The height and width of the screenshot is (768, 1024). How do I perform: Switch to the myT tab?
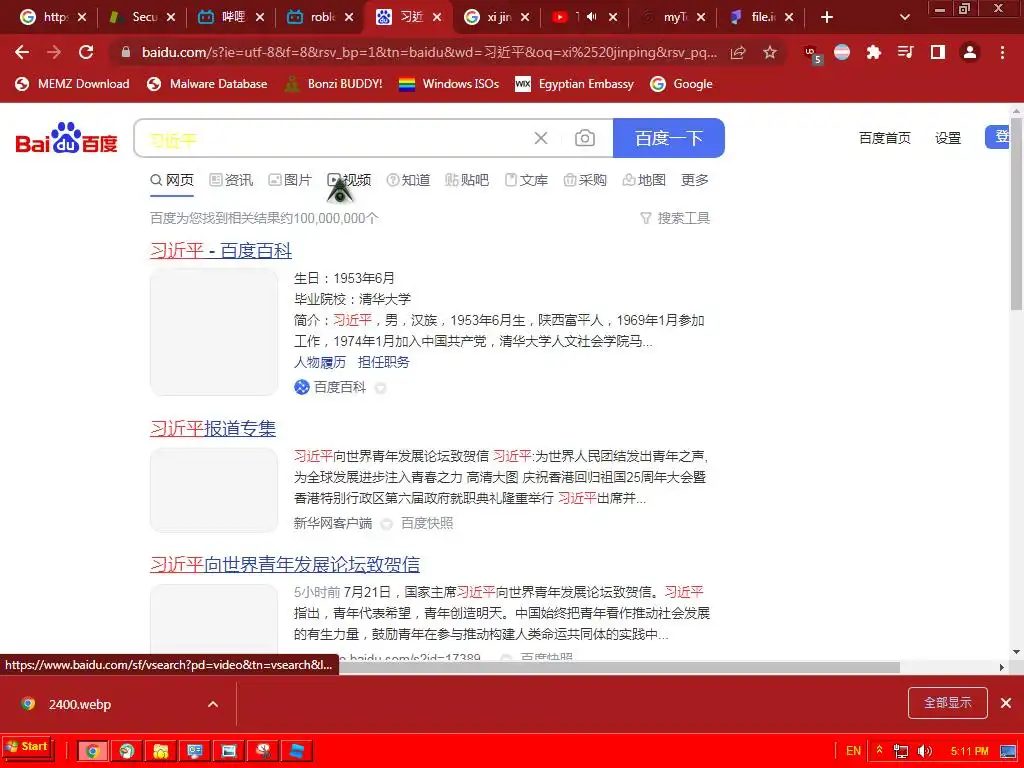673,17
